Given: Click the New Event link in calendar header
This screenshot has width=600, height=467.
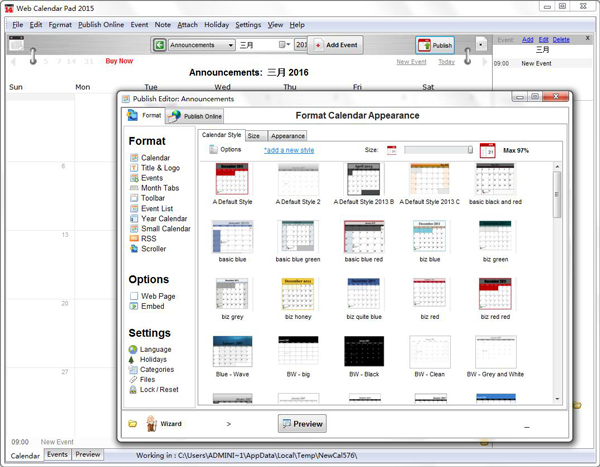Looking at the screenshot, I should tap(411, 62).
